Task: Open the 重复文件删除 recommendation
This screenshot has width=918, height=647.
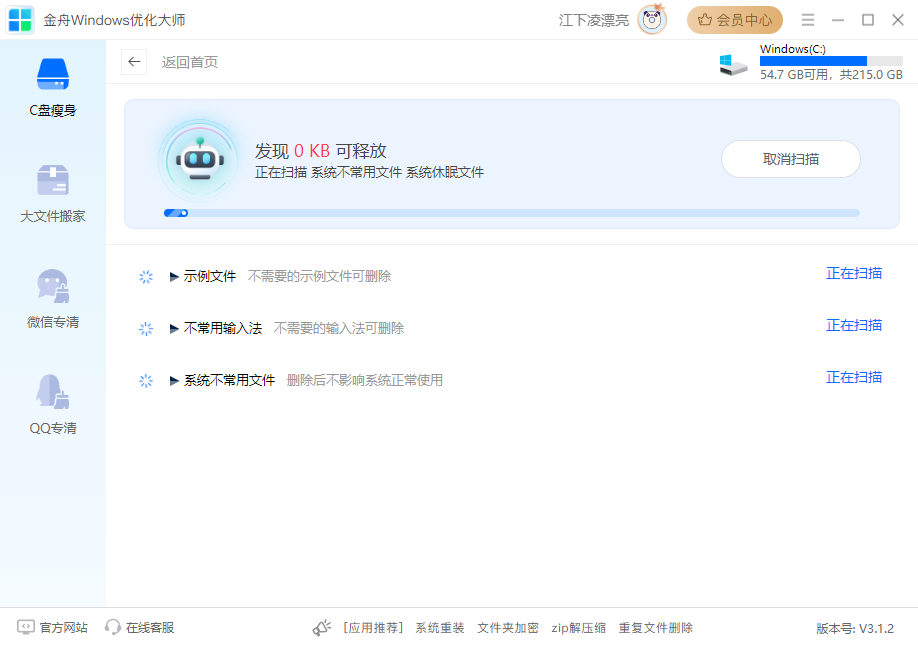Action: point(656,628)
